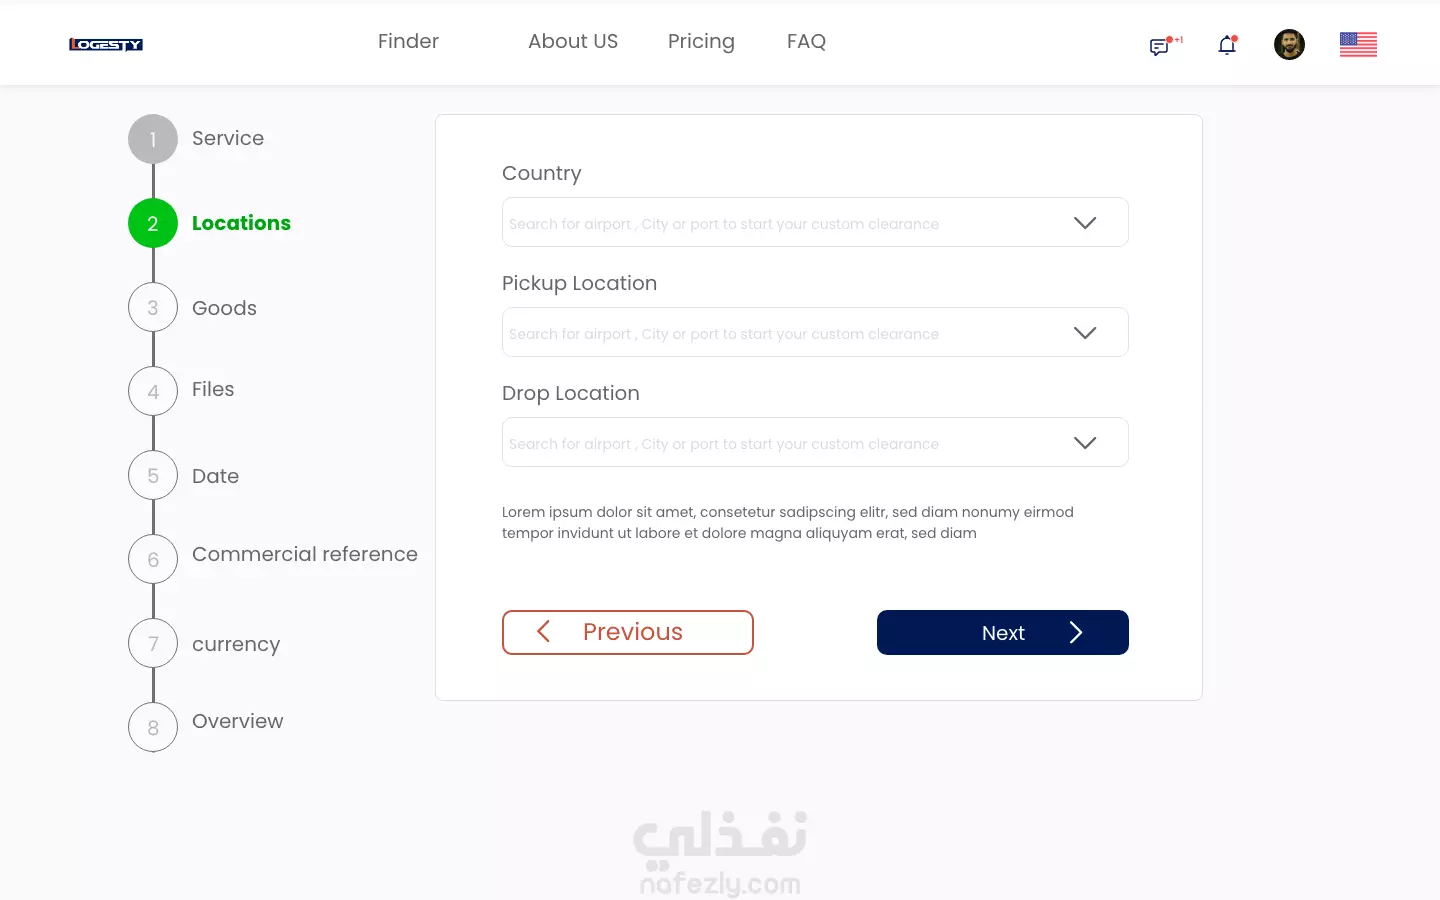Expand the Drop Location dropdown chevron
The height and width of the screenshot is (900, 1440).
(1085, 443)
